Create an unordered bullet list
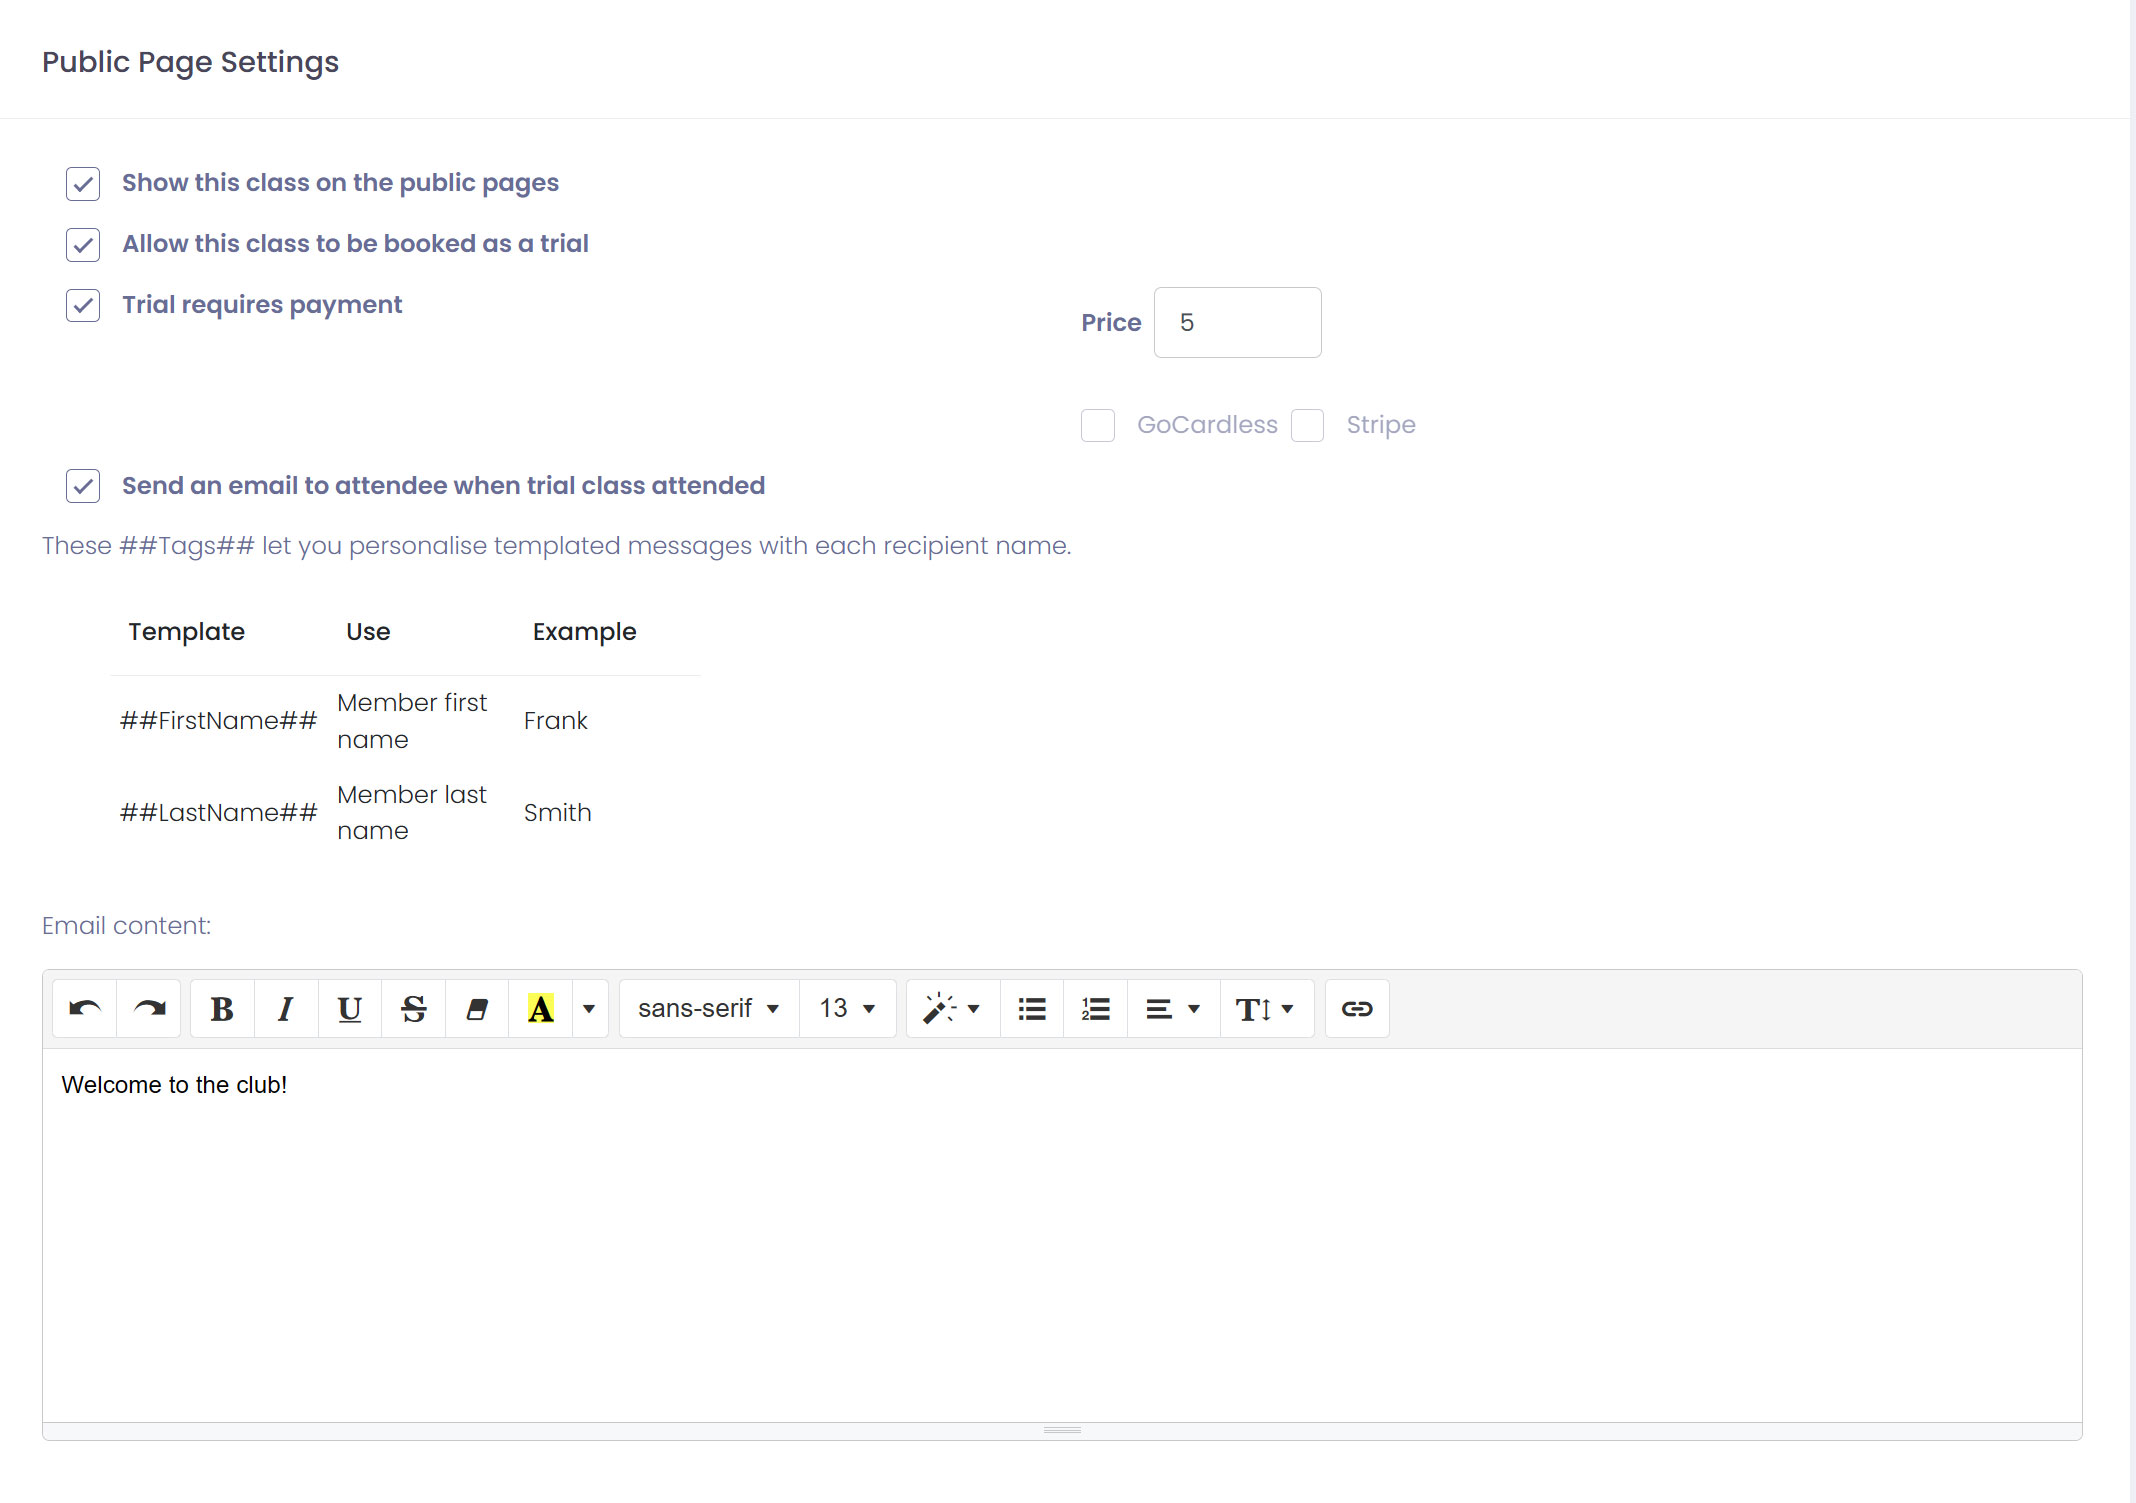This screenshot has width=2136, height=1503. pos(1032,1009)
